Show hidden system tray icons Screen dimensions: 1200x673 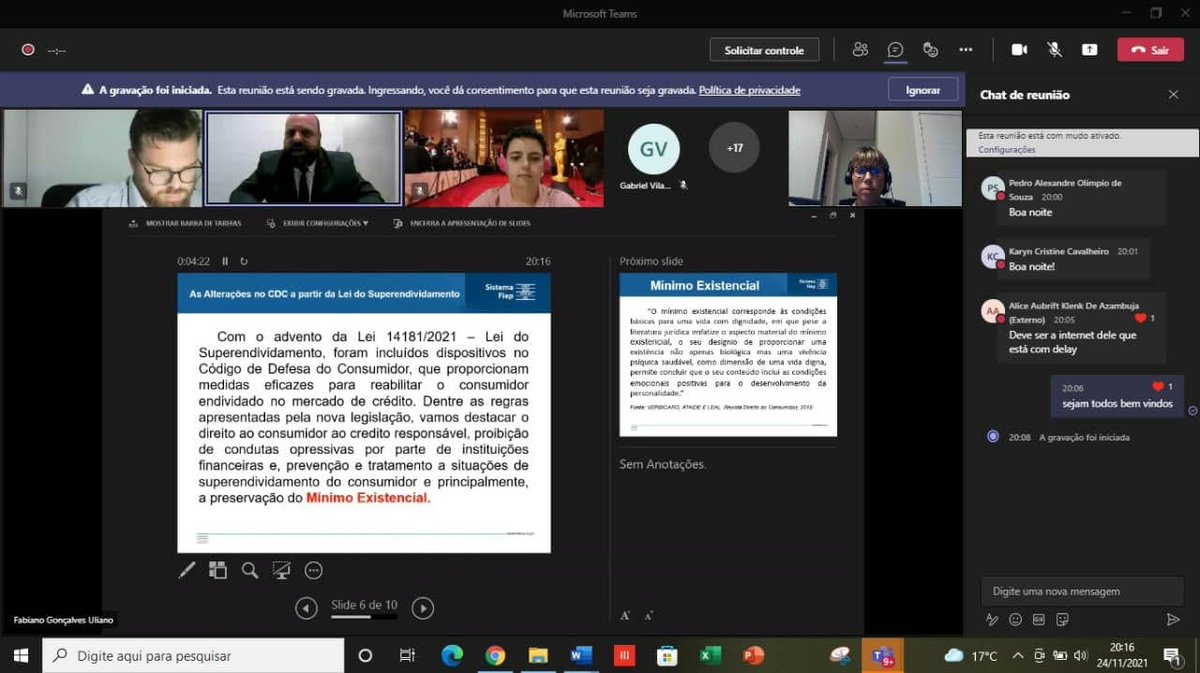(1018, 656)
